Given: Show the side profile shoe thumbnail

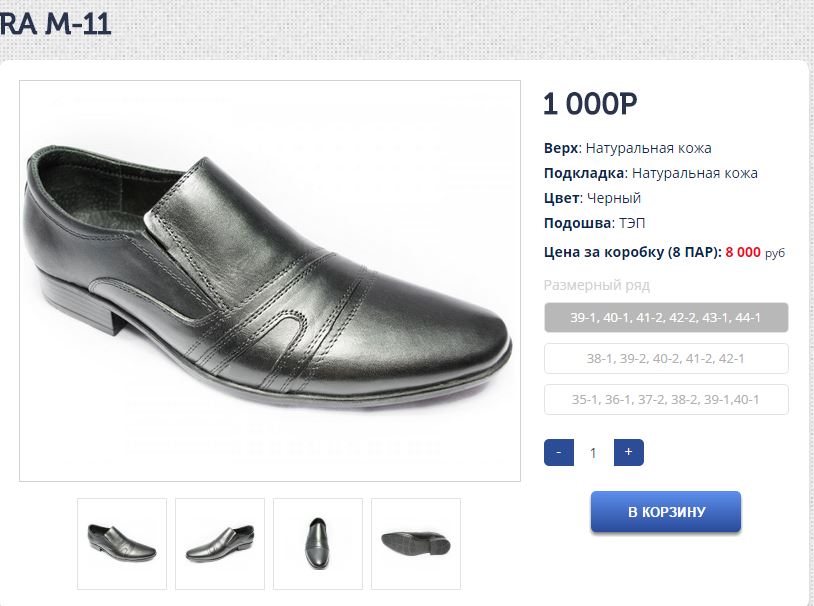Looking at the screenshot, I should click(x=220, y=543).
